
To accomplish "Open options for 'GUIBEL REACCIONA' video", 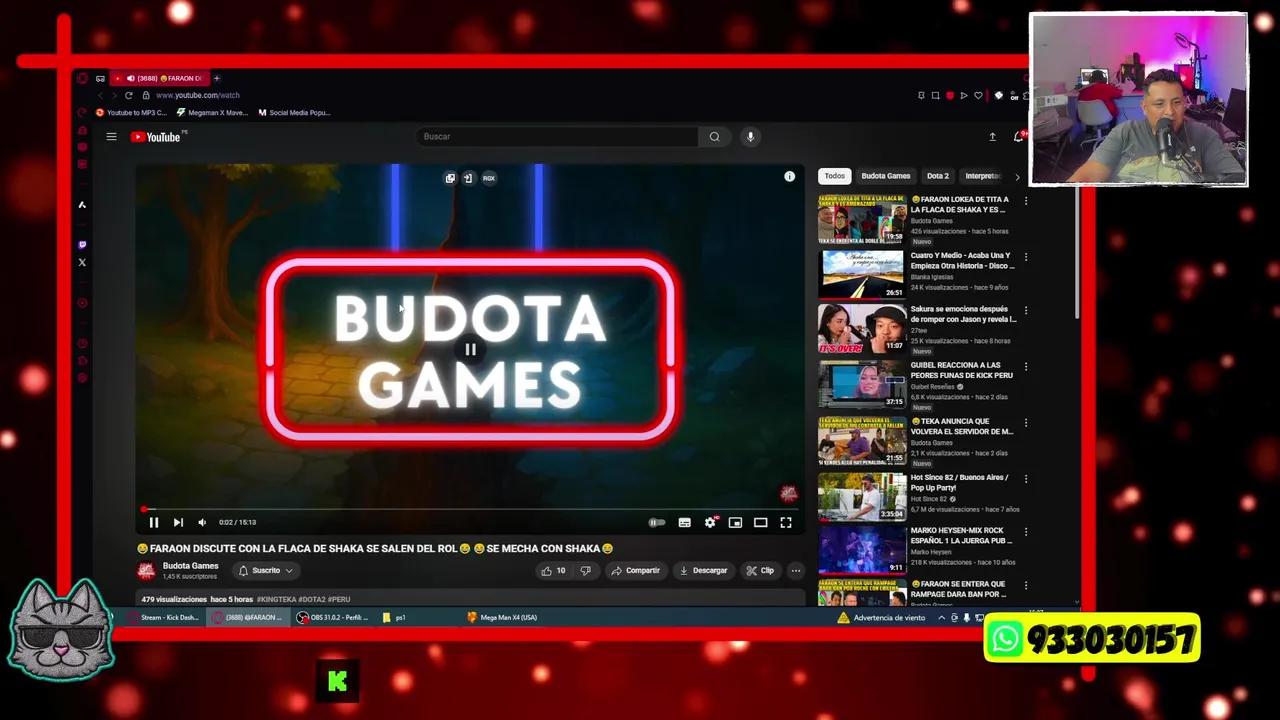I will 1025,366.
